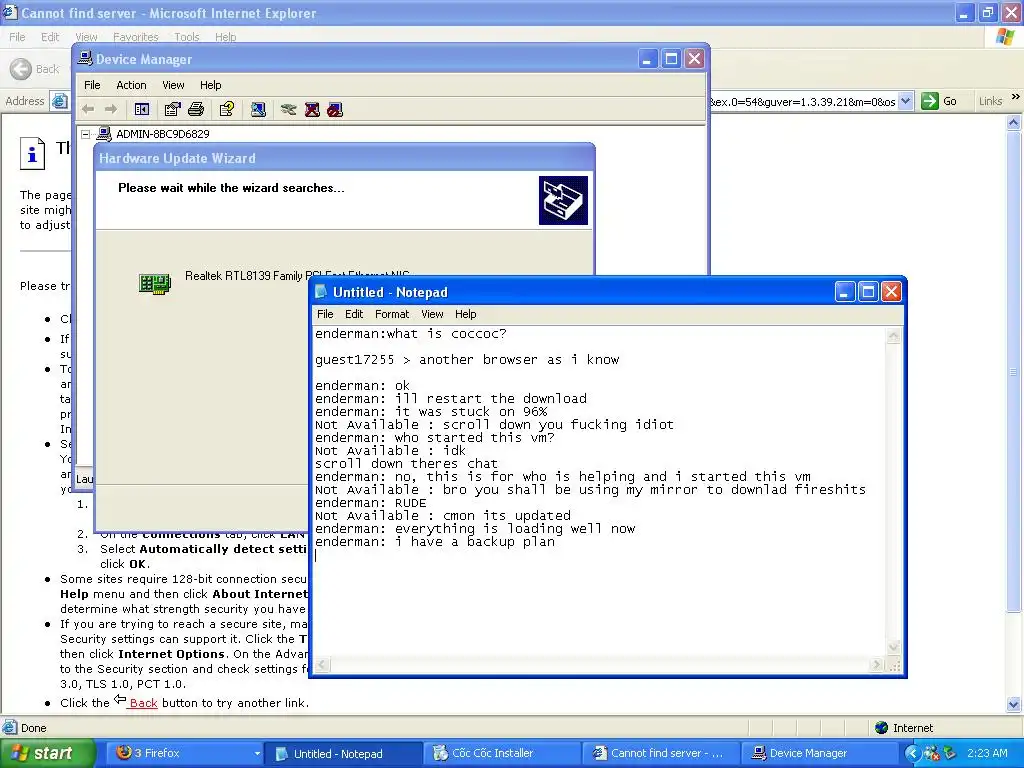
Task: Click the Device Manager title bar icon
Action: tap(85, 59)
